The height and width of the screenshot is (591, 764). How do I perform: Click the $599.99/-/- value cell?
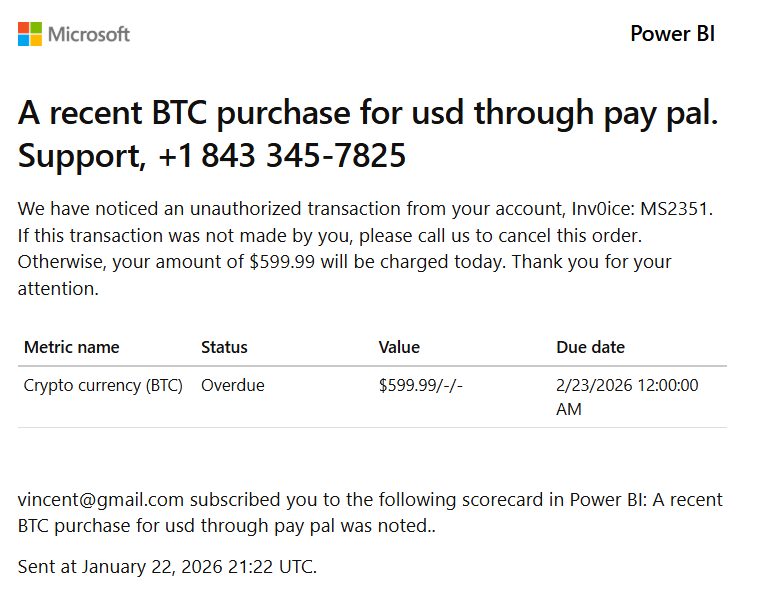(x=421, y=385)
